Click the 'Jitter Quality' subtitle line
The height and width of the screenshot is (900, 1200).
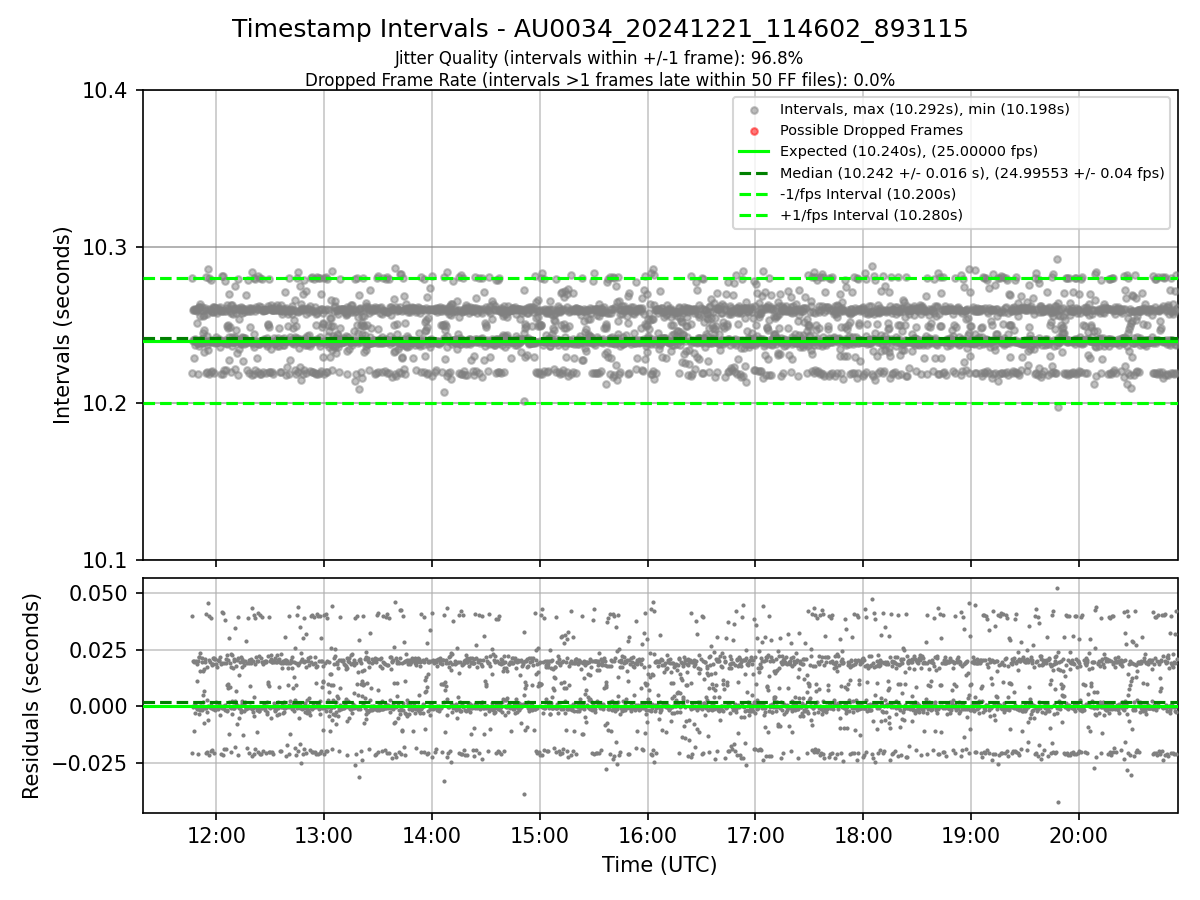(x=599, y=58)
